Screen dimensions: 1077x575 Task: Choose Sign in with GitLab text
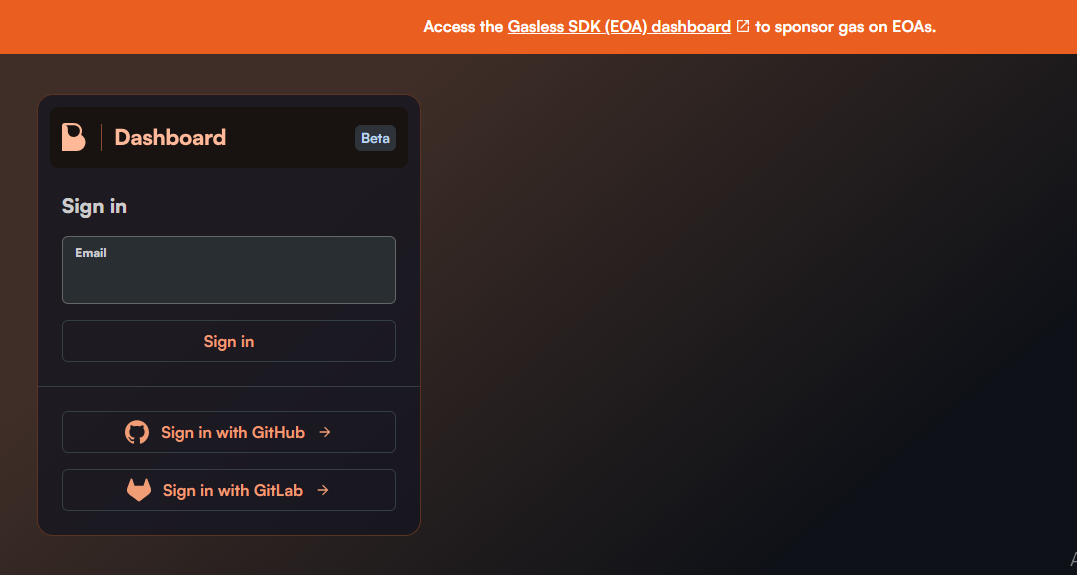233,491
